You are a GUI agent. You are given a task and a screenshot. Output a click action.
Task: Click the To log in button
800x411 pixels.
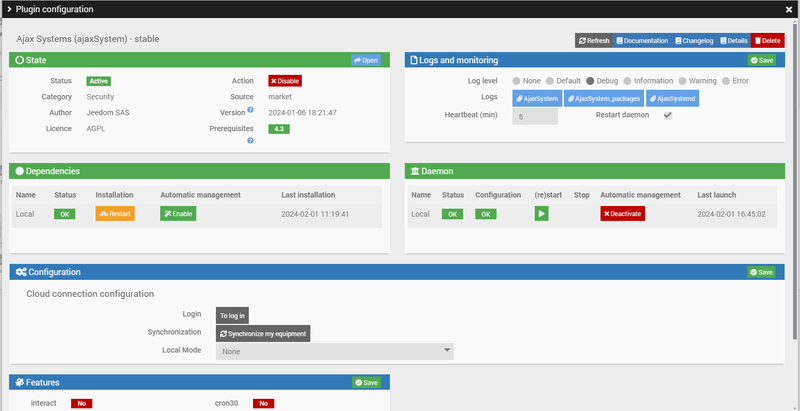click(x=232, y=316)
